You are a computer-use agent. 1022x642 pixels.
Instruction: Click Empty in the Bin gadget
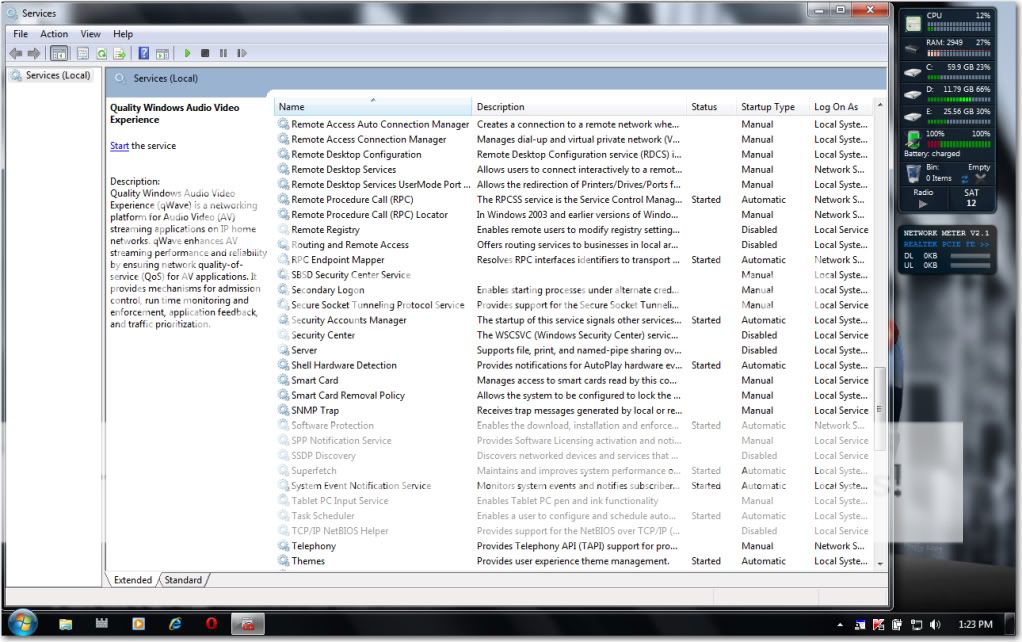pyautogui.click(x=979, y=168)
